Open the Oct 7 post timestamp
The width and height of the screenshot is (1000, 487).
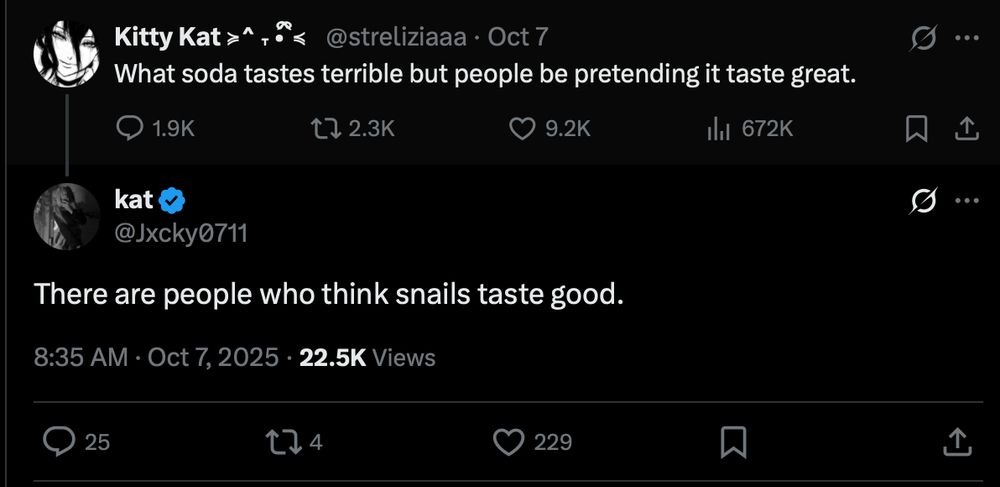pyautogui.click(x=517, y=38)
